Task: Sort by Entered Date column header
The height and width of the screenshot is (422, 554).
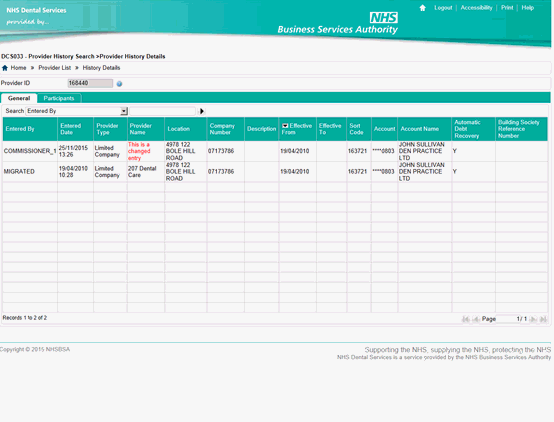Action: 75,129
